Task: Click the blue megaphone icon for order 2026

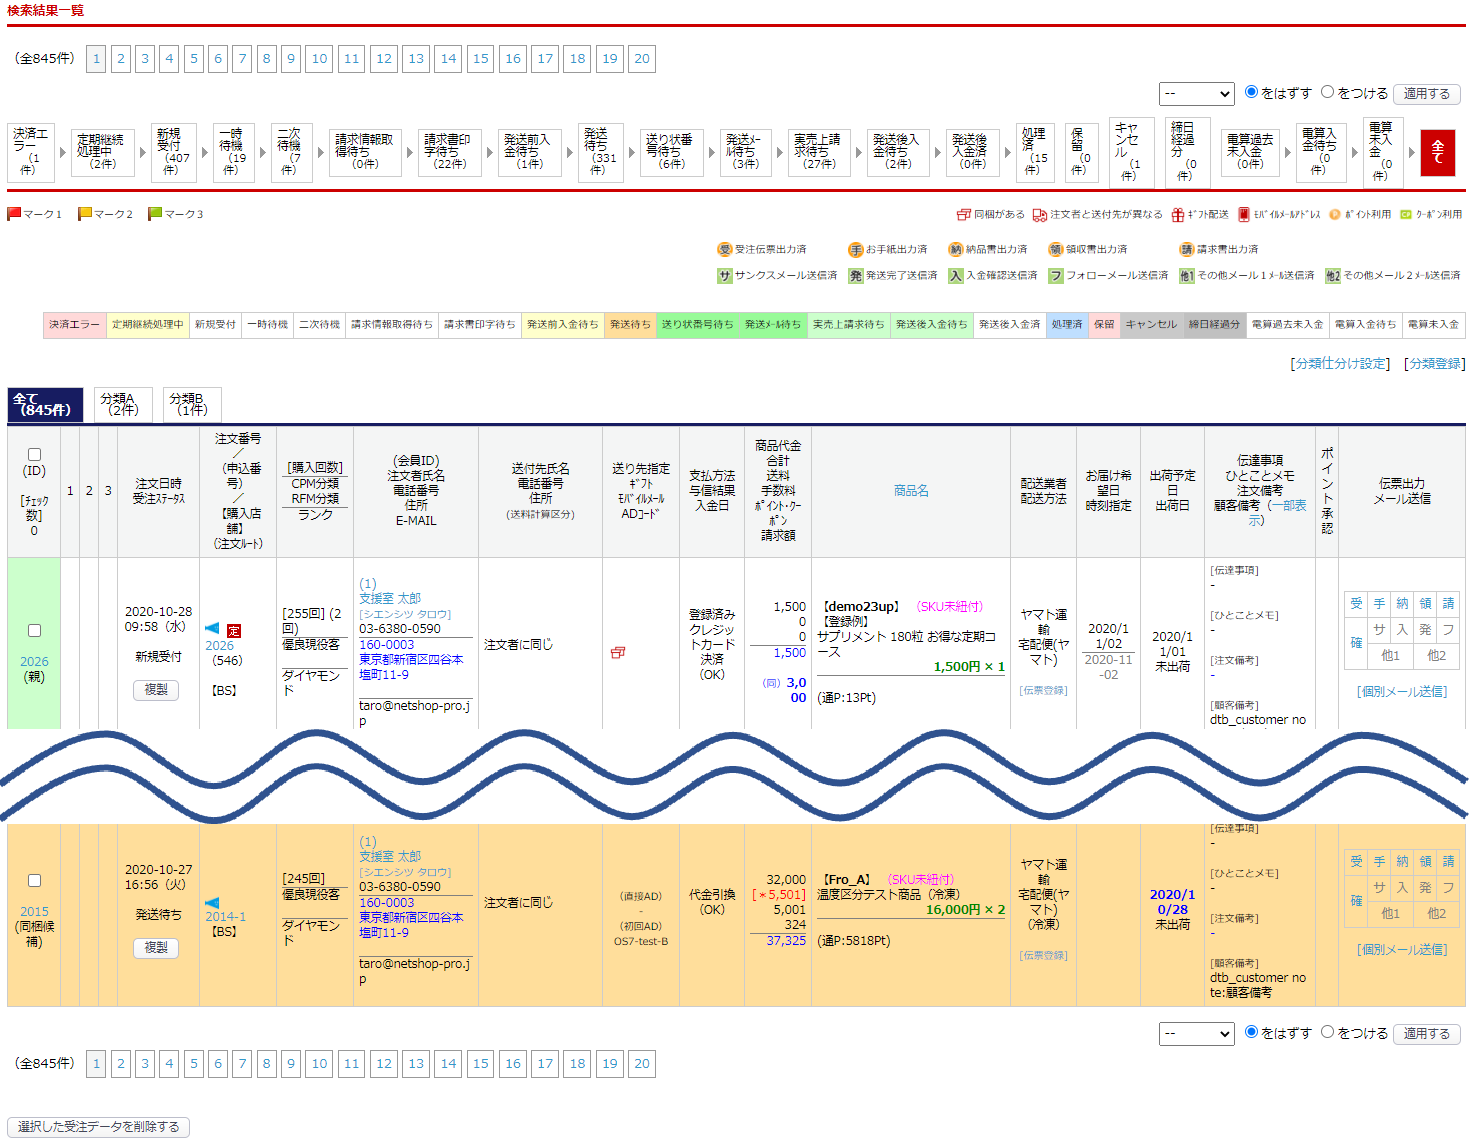Action: pos(212,629)
